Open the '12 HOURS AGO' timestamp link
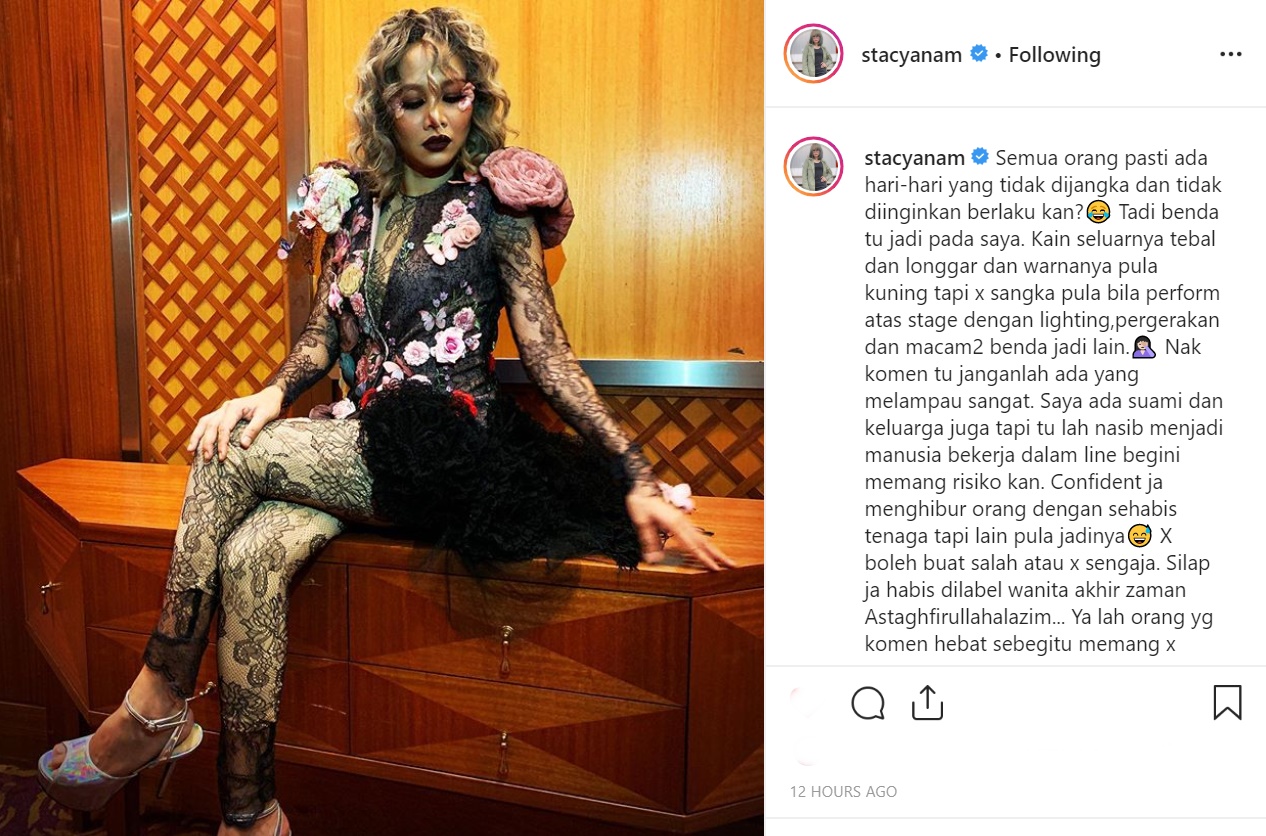 843,791
